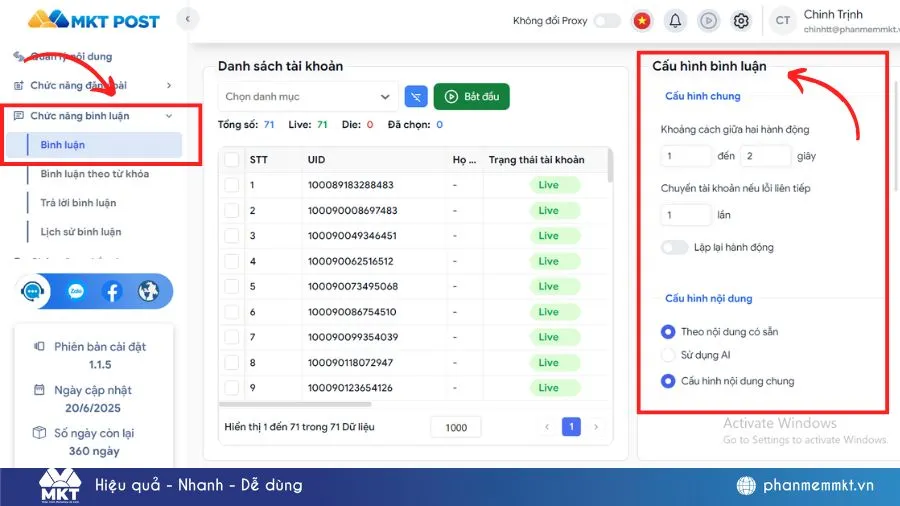Toggle the Không đổi Proxy switch
This screenshot has height=506, width=900.
tap(607, 21)
